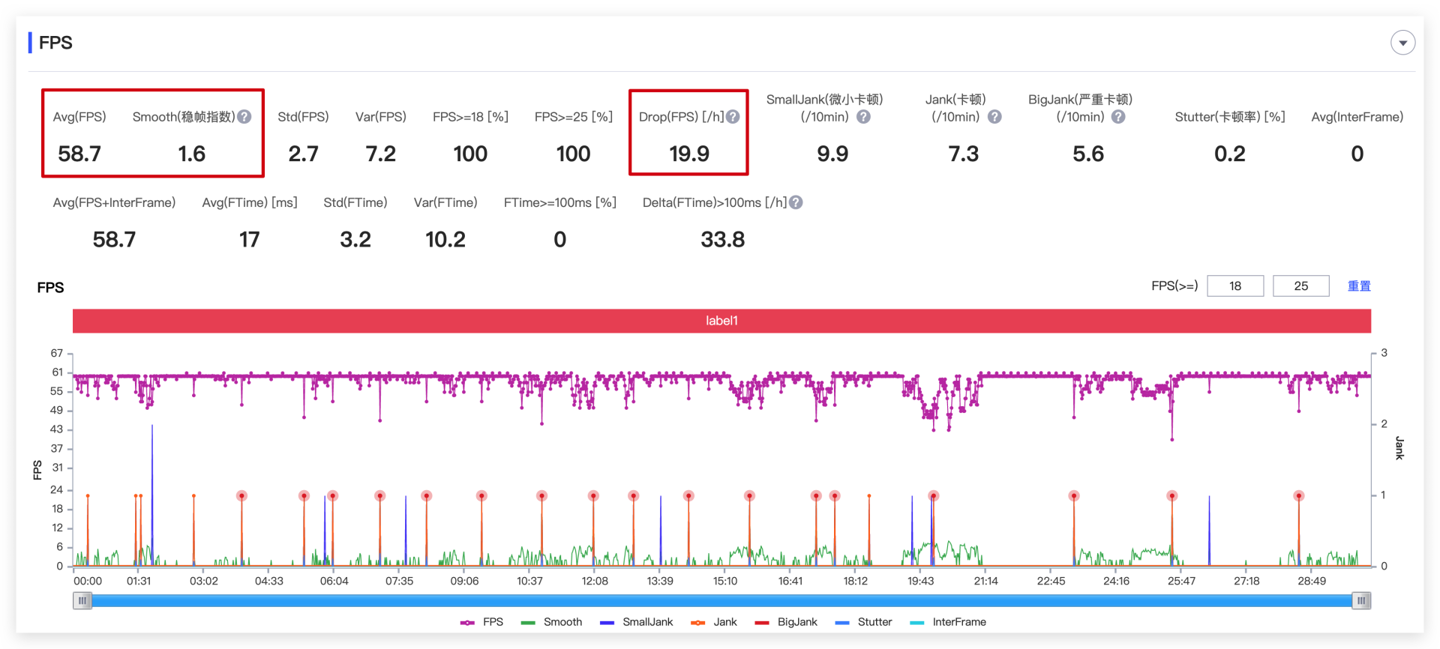
Task: Click help icon for SmallJank(微小卡顿)
Action: pos(863,117)
